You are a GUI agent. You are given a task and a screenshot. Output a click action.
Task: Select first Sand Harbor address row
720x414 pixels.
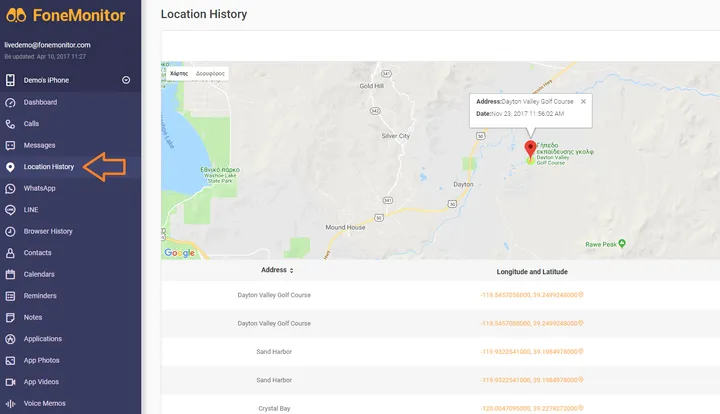point(274,352)
